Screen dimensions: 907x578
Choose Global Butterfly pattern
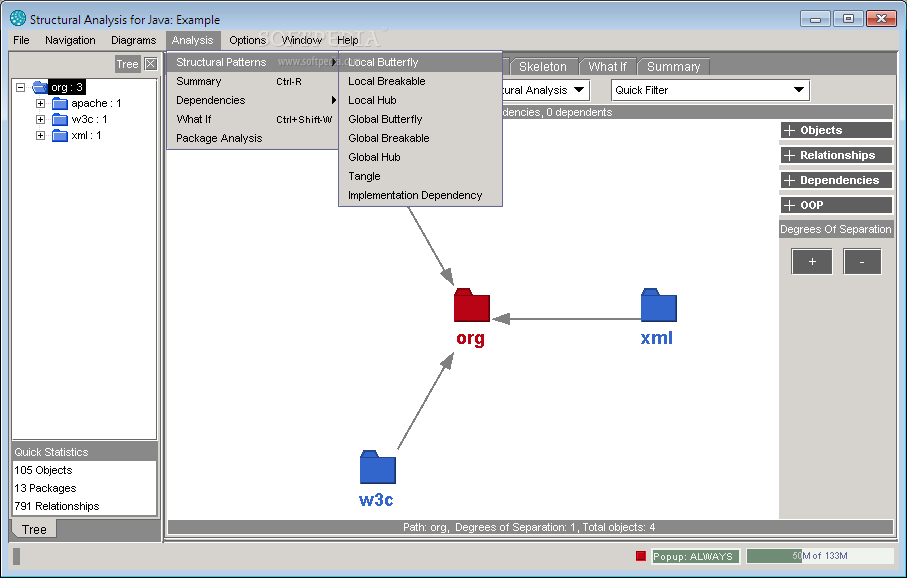[421, 120]
